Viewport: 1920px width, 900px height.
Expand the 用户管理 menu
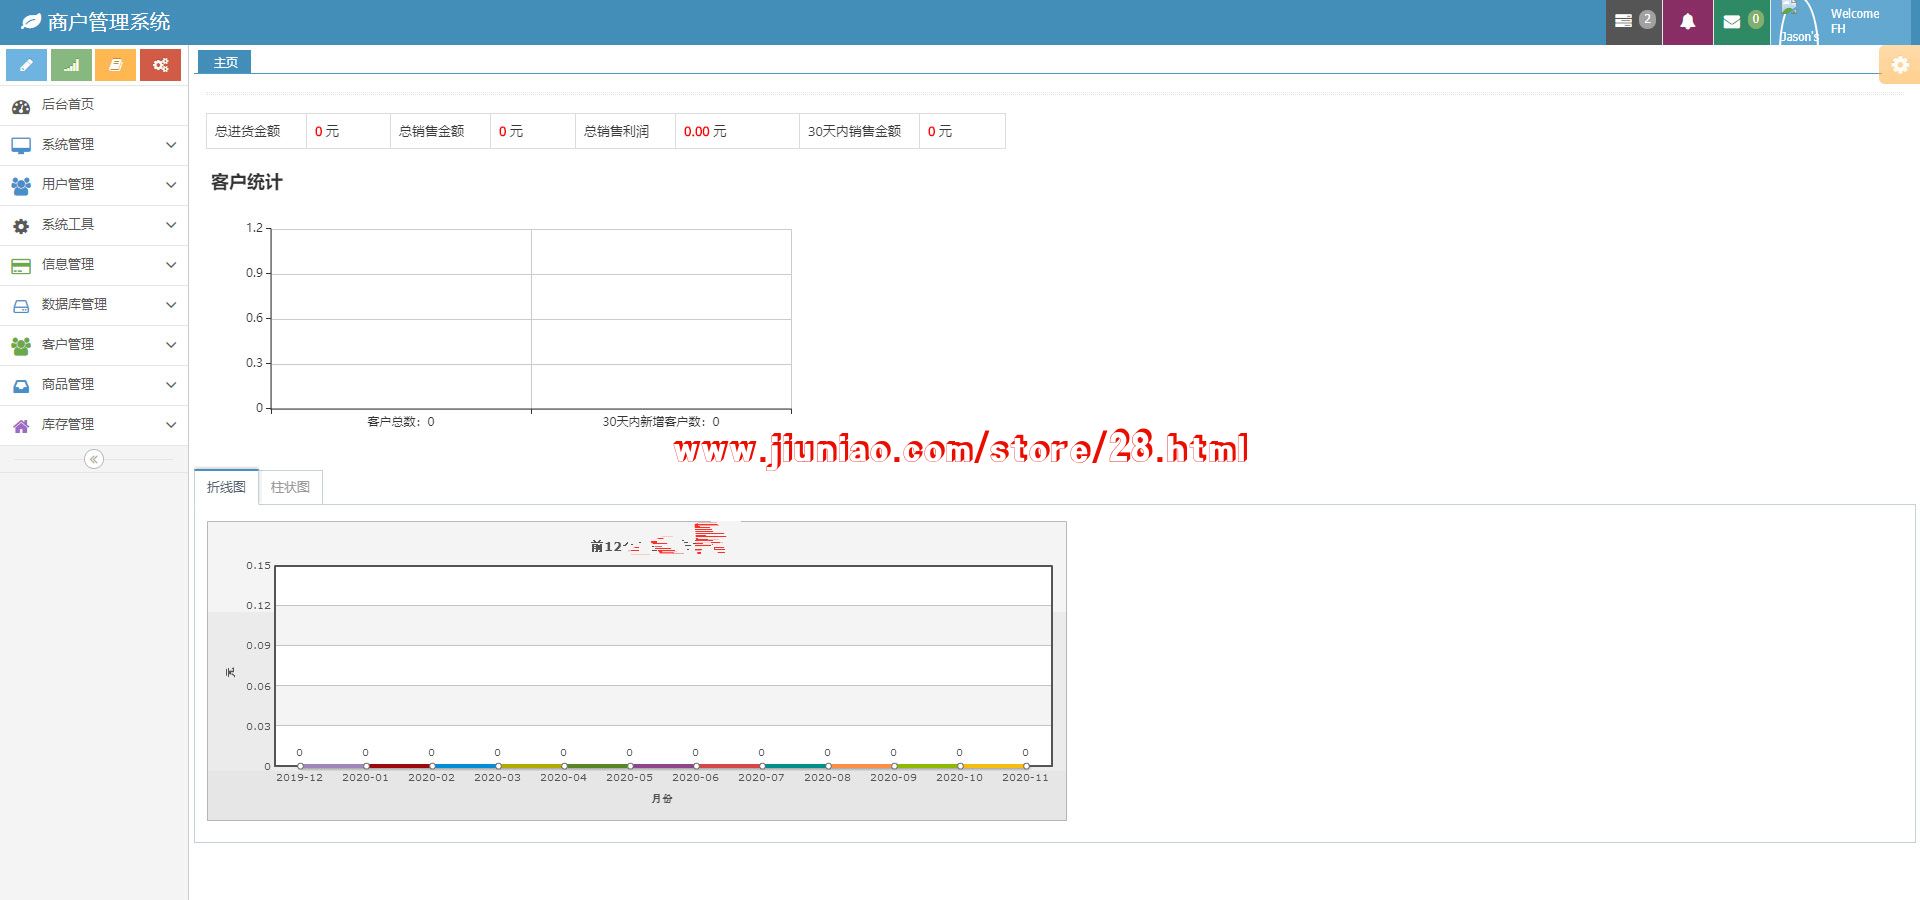pos(93,185)
